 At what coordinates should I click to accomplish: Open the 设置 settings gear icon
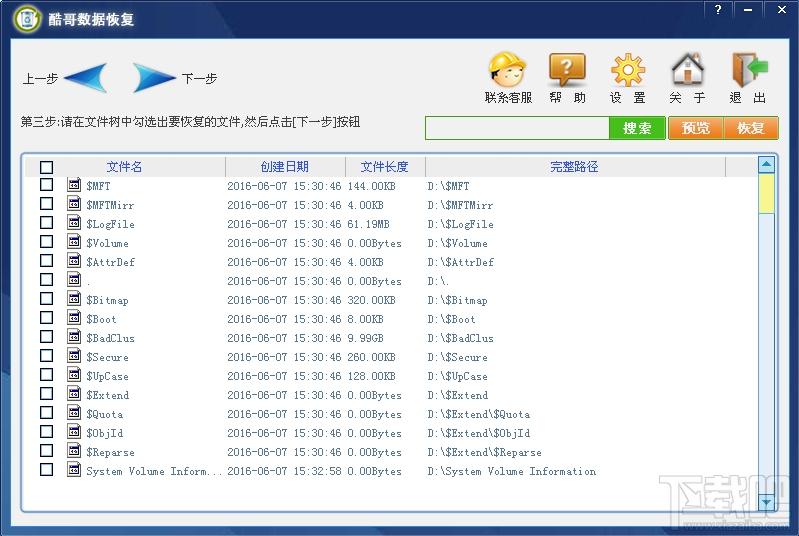(x=627, y=70)
